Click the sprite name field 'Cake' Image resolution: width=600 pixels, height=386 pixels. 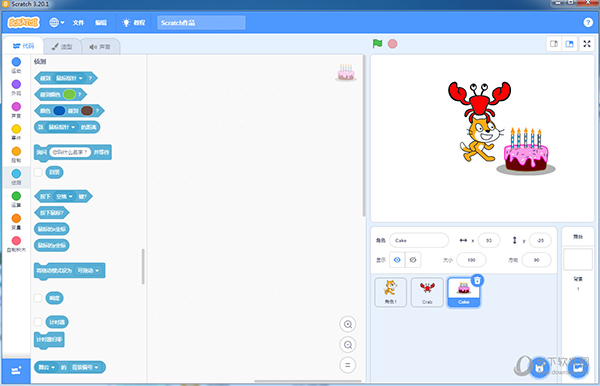[x=419, y=240]
